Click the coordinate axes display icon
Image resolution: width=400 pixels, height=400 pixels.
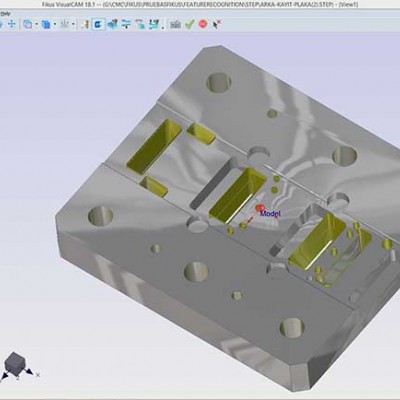(65, 24)
